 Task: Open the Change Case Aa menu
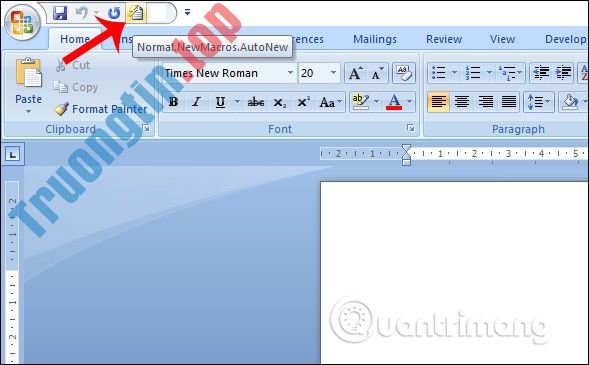(330, 102)
